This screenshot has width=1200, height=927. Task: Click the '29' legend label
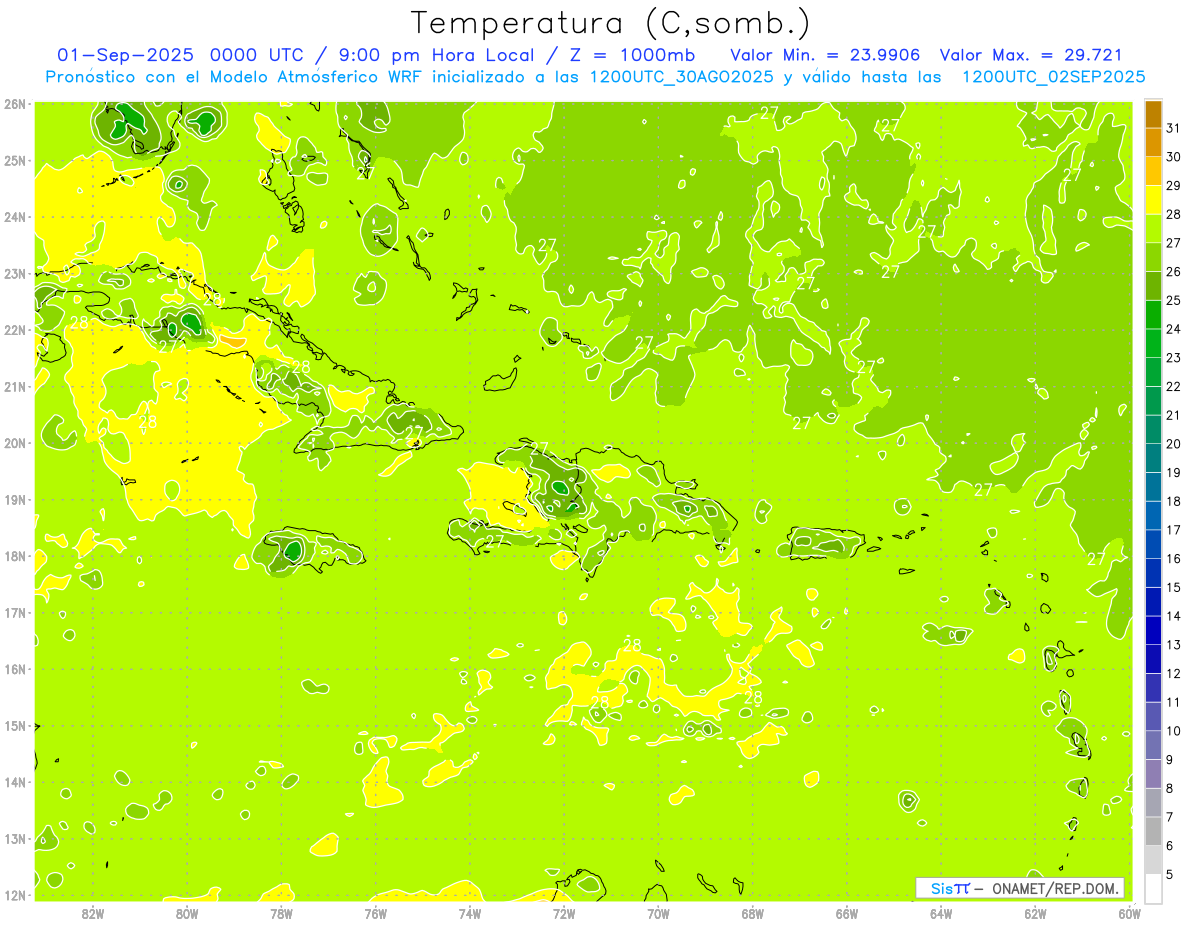[x=1173, y=186]
